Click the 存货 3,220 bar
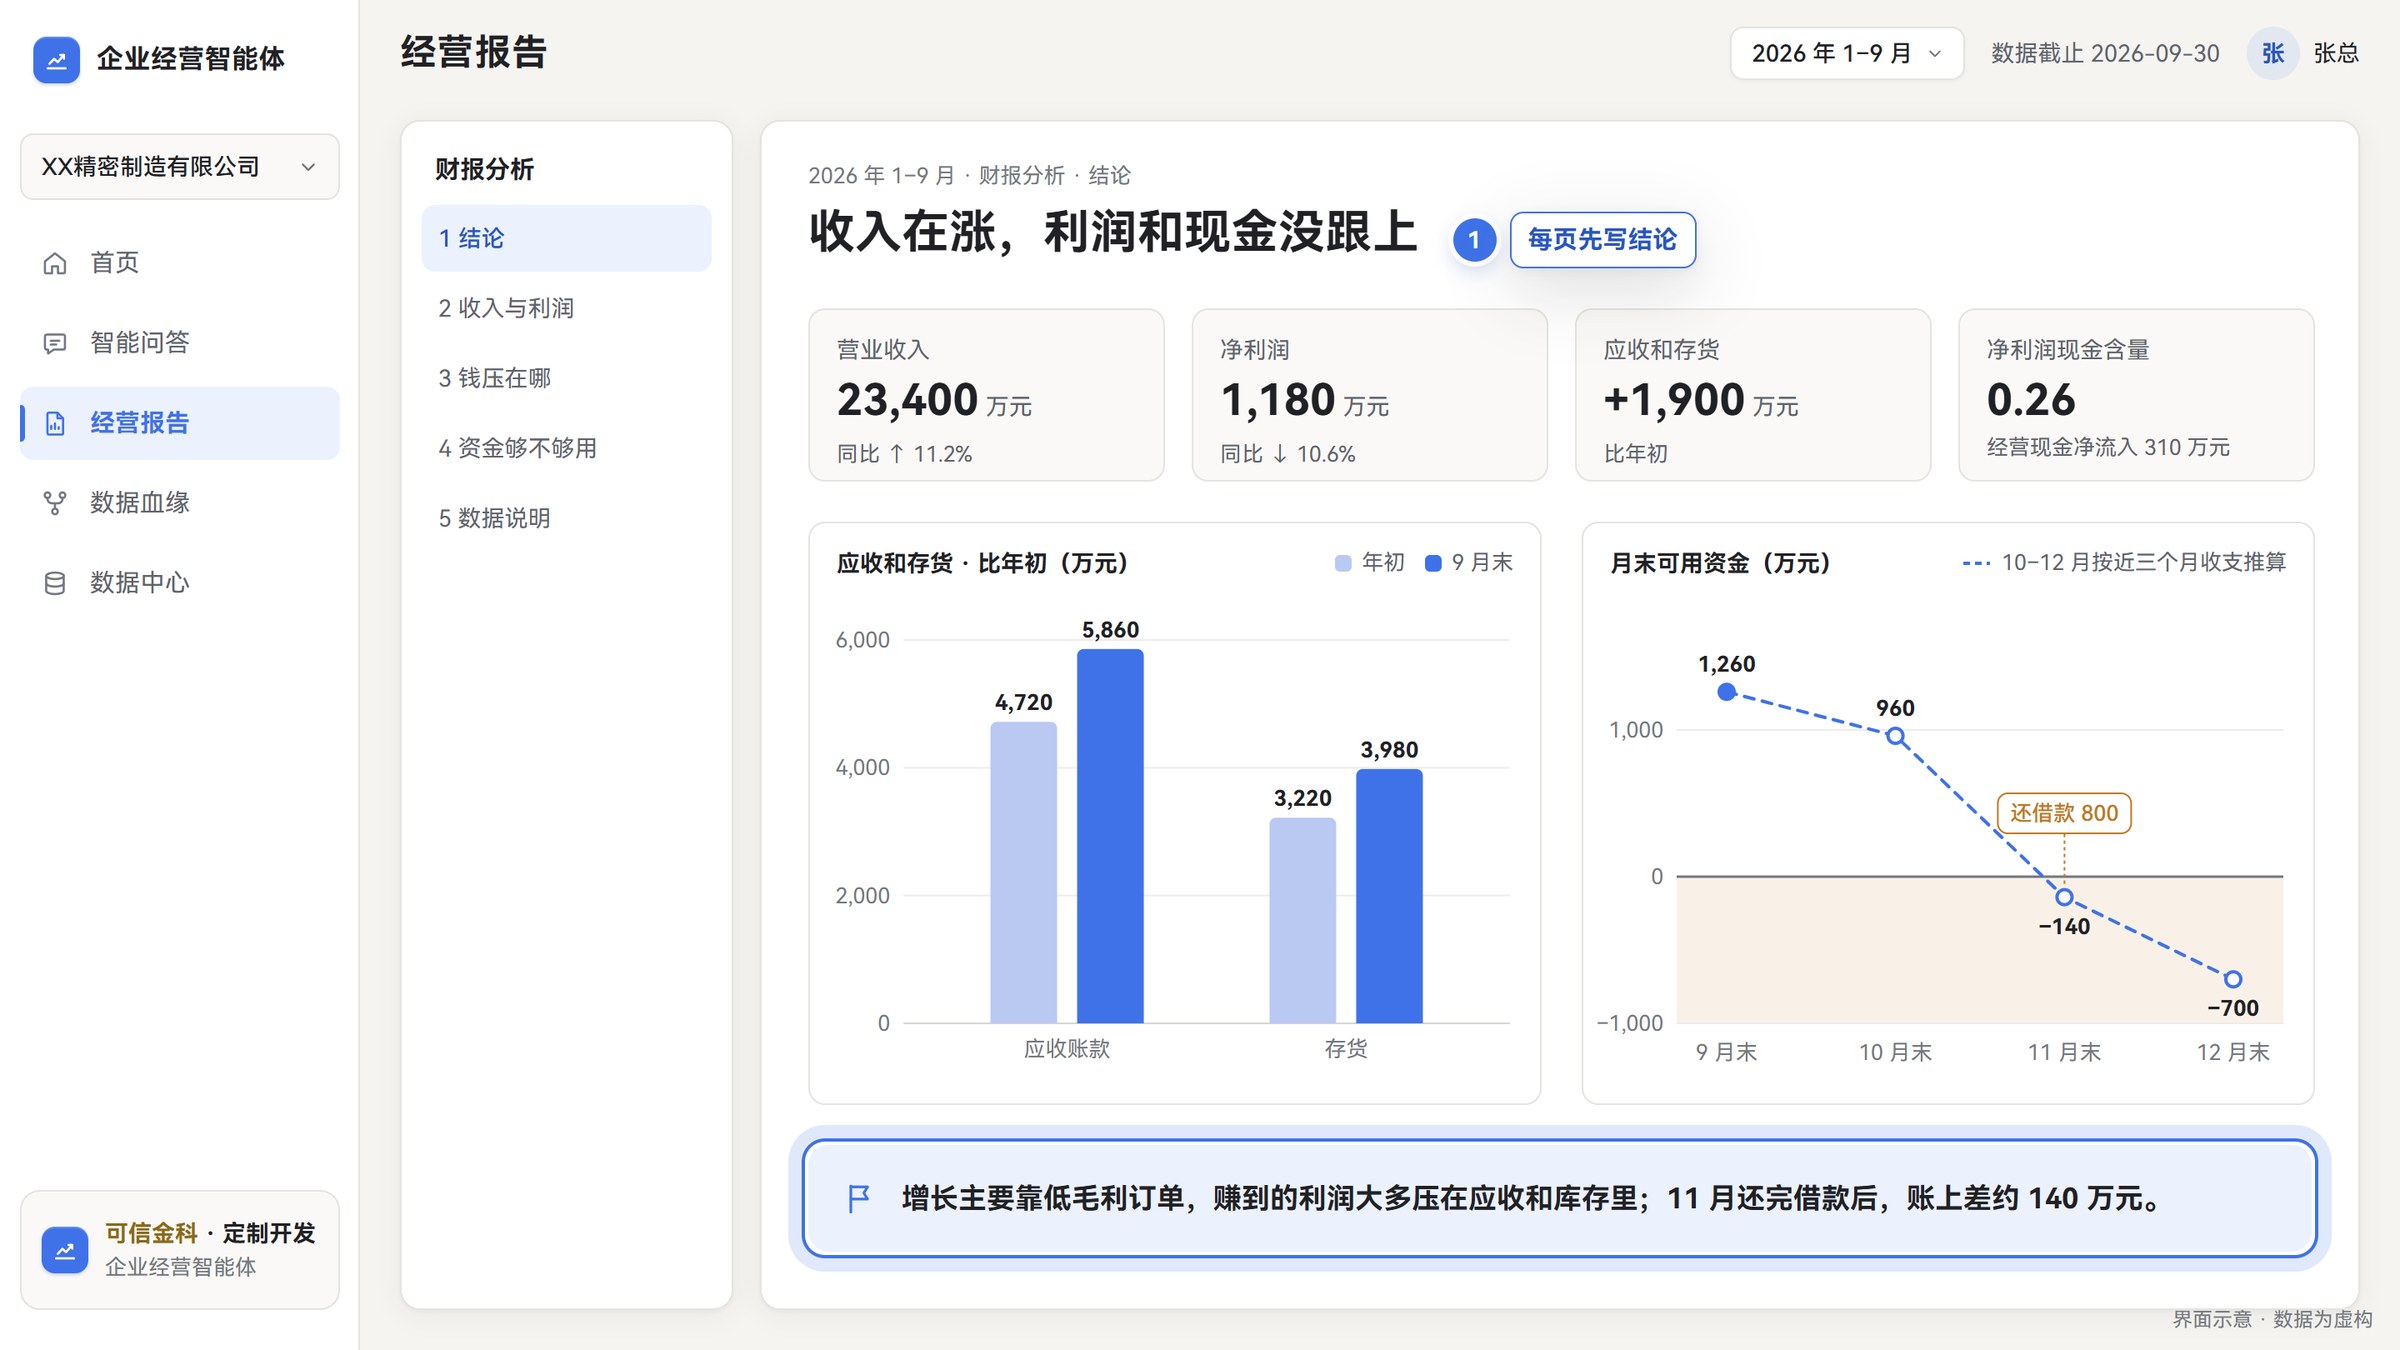The image size is (2400, 1350). pos(1302,920)
